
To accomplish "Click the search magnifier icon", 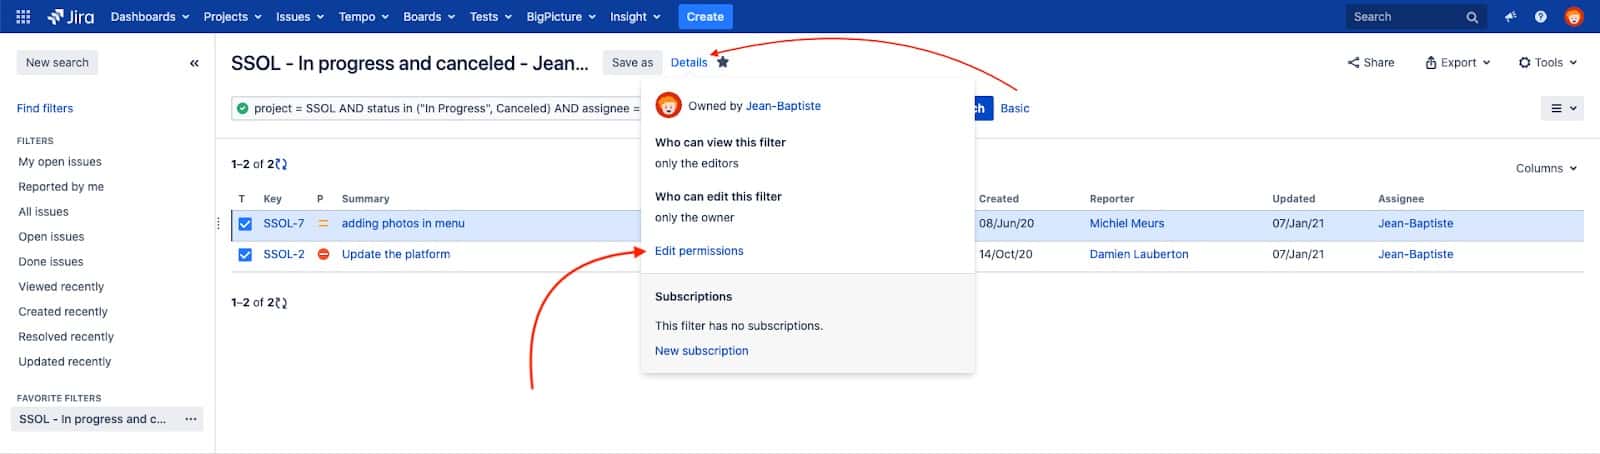I will (1472, 17).
